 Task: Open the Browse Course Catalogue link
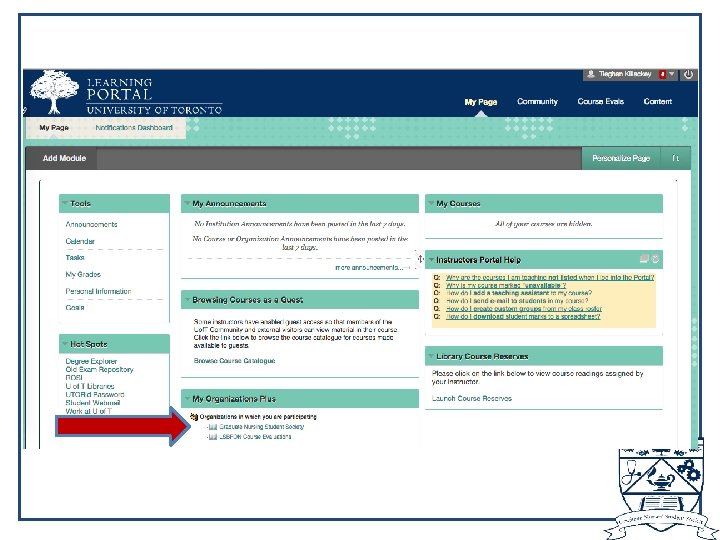(x=234, y=361)
